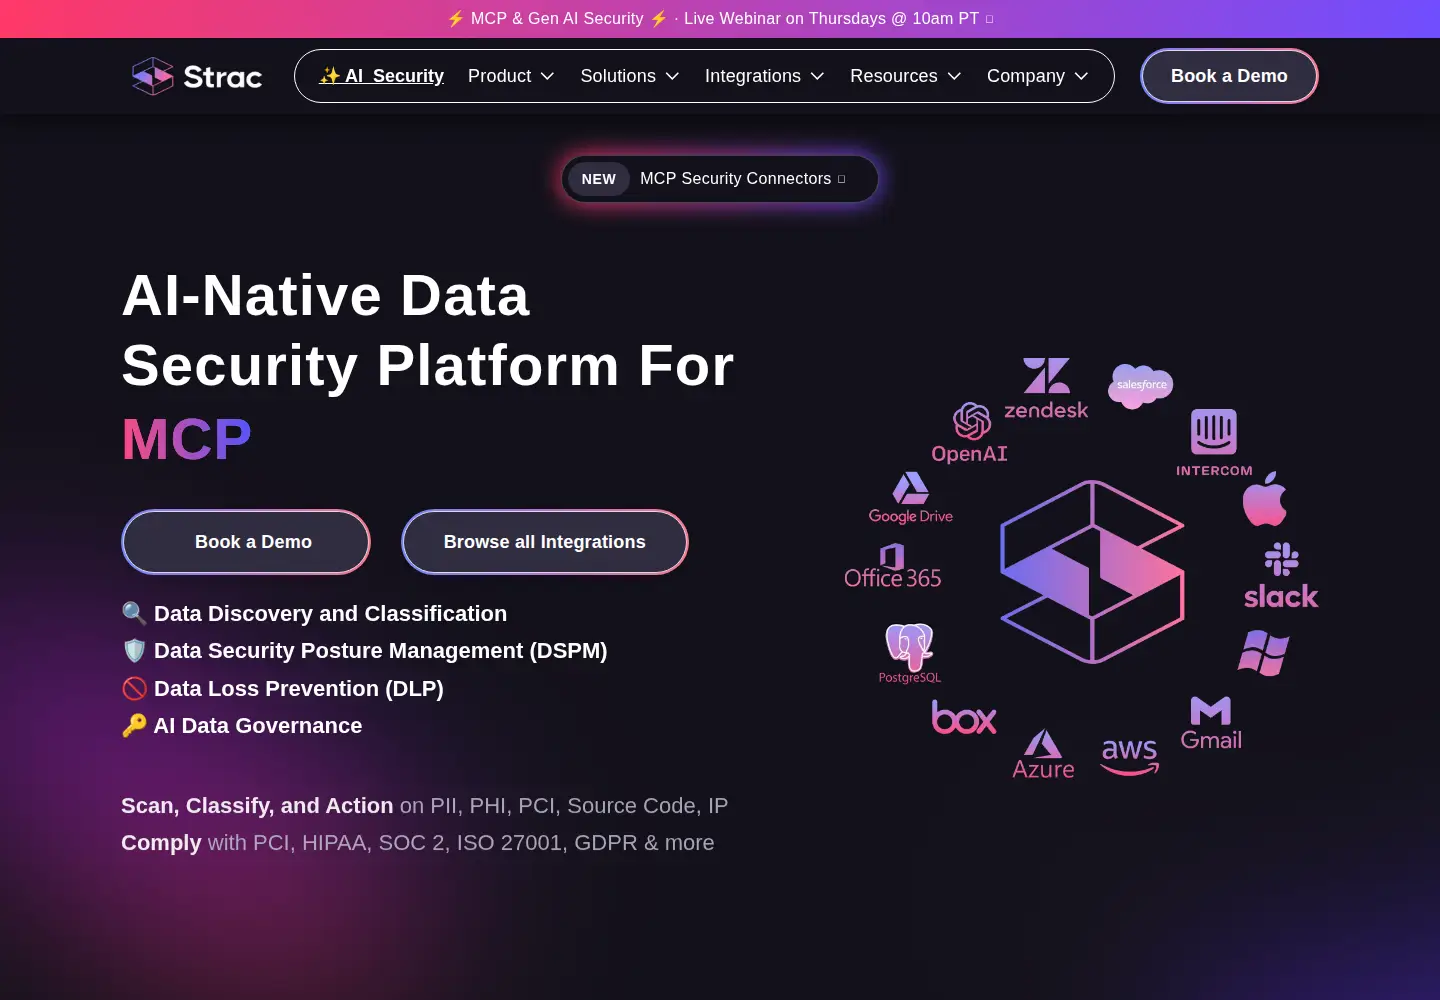The height and width of the screenshot is (1000, 1440).
Task: Click the Zendesk integration logo
Action: click(1046, 389)
